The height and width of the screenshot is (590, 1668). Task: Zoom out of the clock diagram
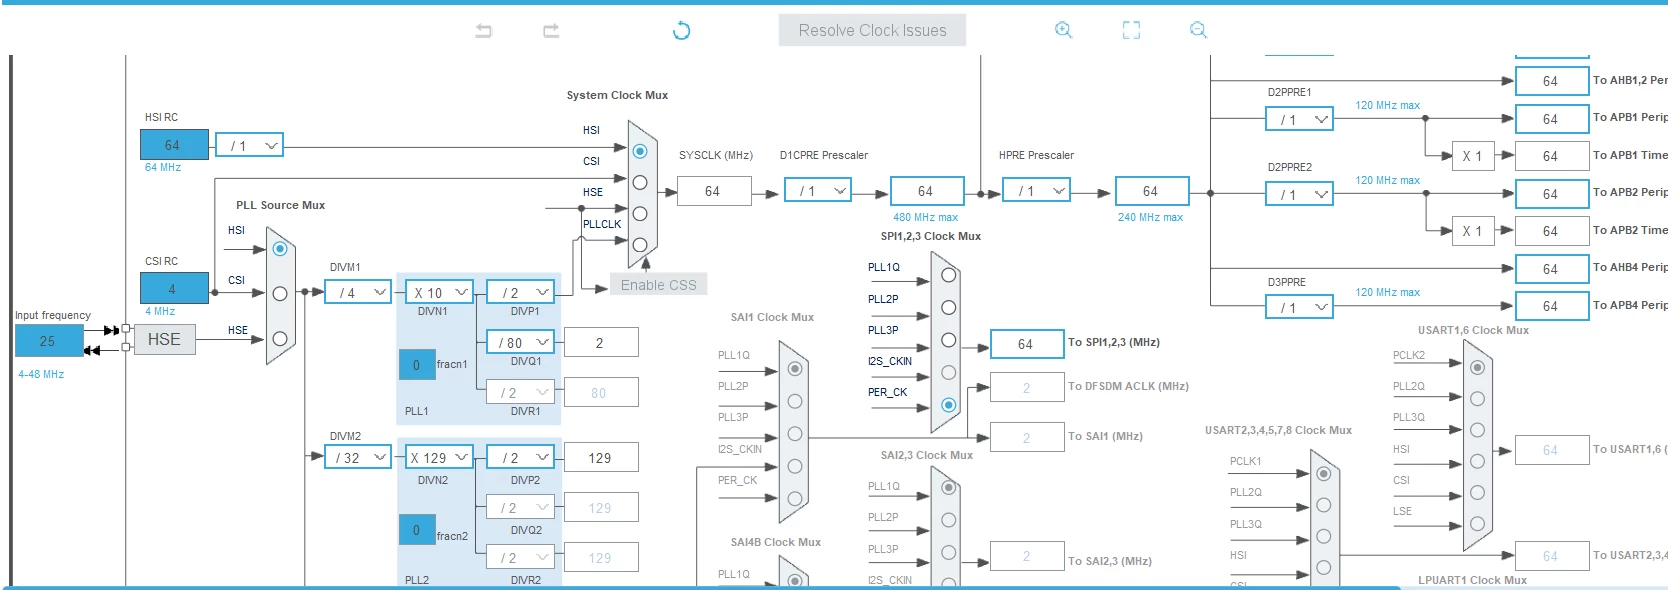1198,30
